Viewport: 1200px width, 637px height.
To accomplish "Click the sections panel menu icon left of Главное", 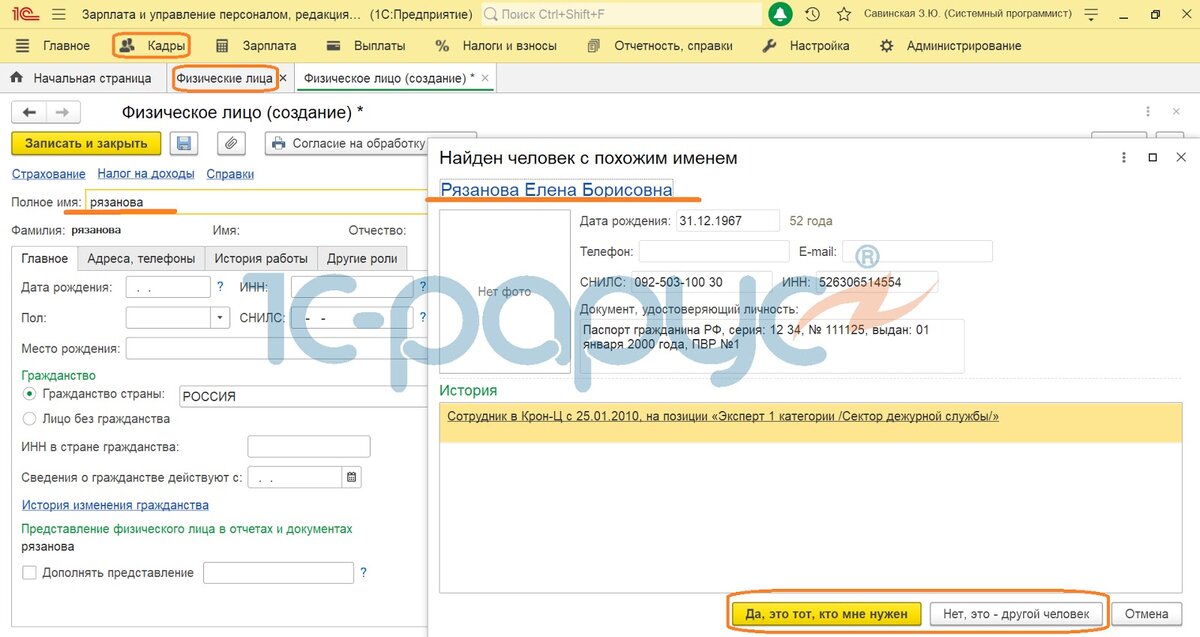I will point(22,46).
